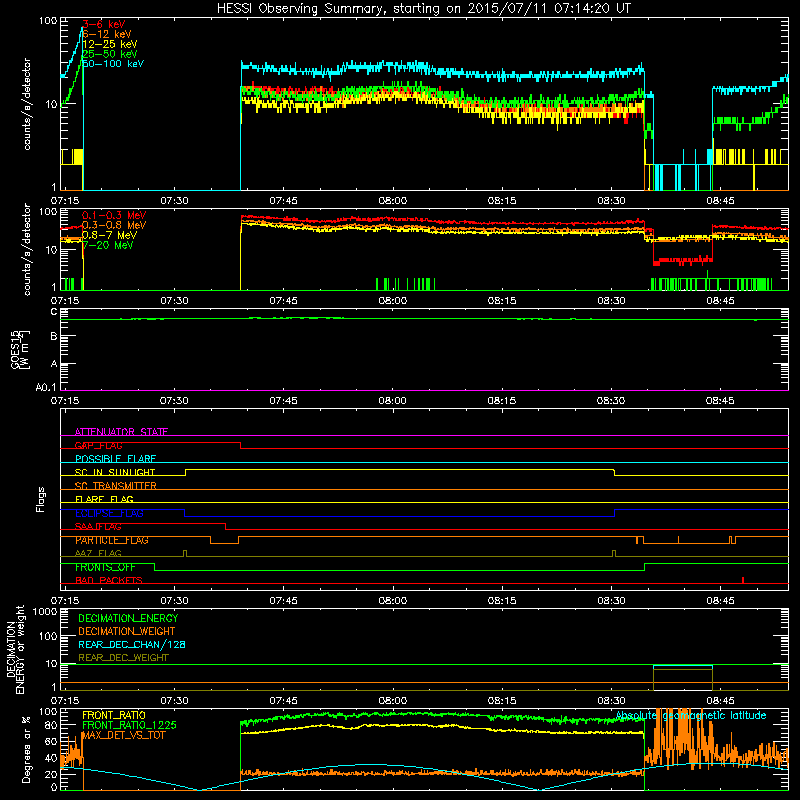Click the GOES15 W m-2 axis label
This screenshot has width=800, height=800.
pos(19,349)
